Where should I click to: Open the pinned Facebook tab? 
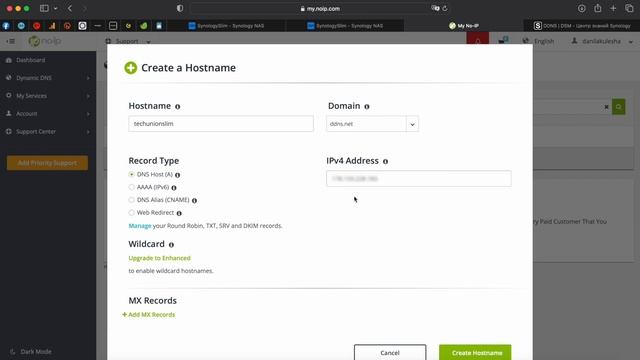tap(6, 26)
